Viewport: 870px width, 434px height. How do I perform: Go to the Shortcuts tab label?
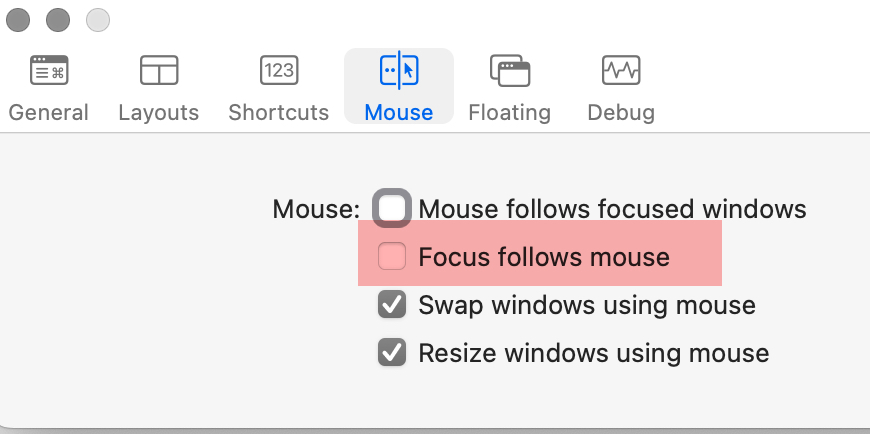click(x=279, y=113)
